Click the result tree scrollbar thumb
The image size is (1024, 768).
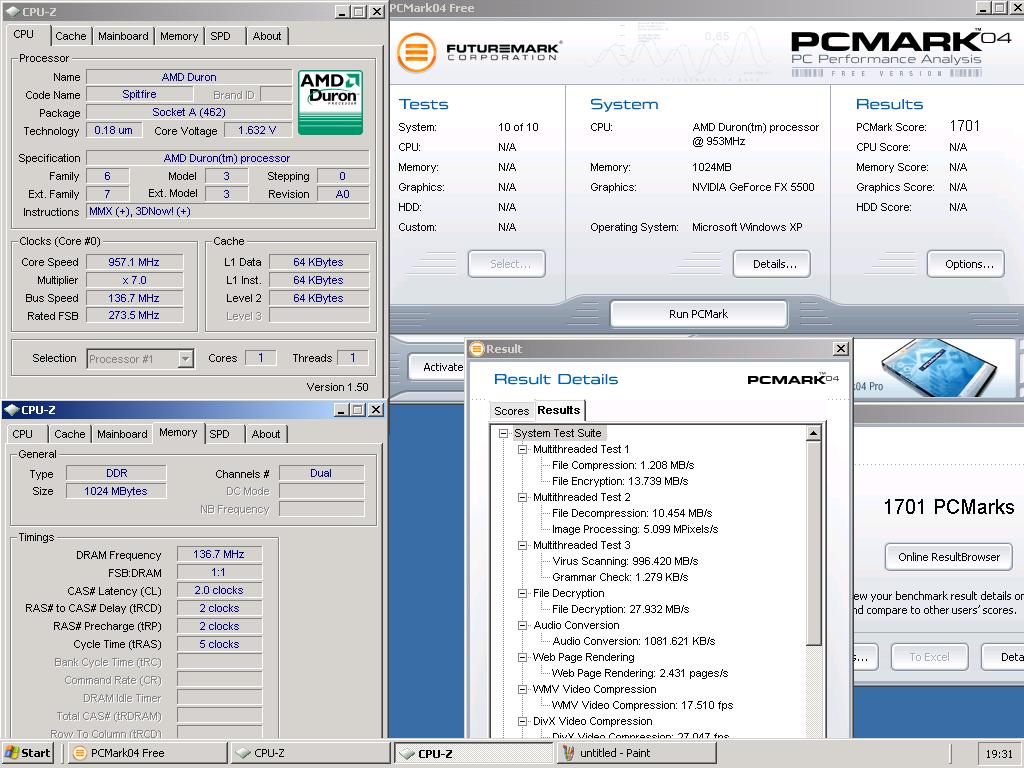click(813, 543)
